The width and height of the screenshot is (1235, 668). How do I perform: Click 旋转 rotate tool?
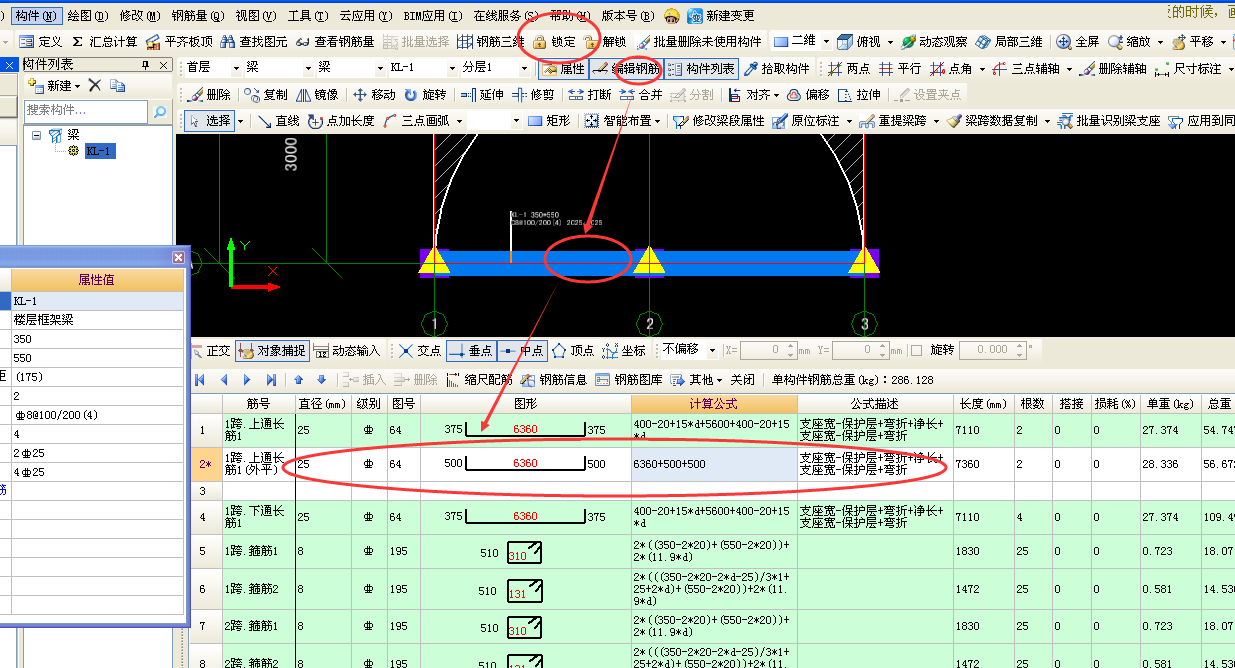(x=425, y=95)
